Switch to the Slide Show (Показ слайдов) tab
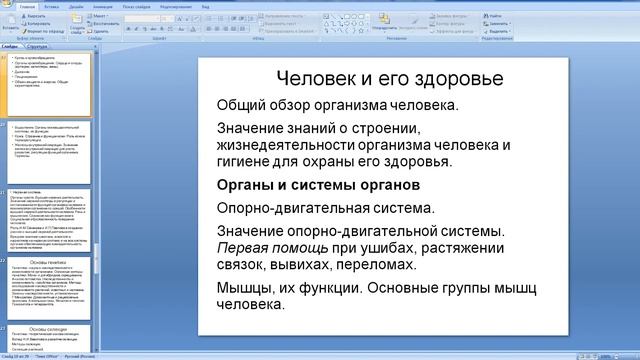Screen dimensions: 640x360 coord(136,7)
